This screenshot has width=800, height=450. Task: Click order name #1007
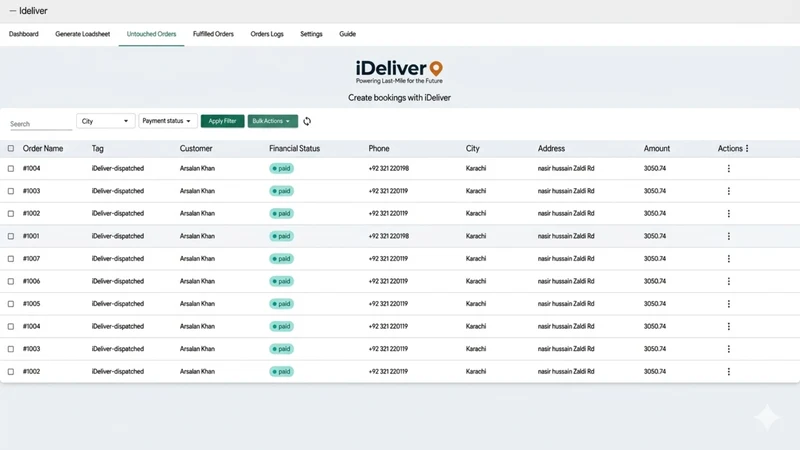pyautogui.click(x=31, y=259)
